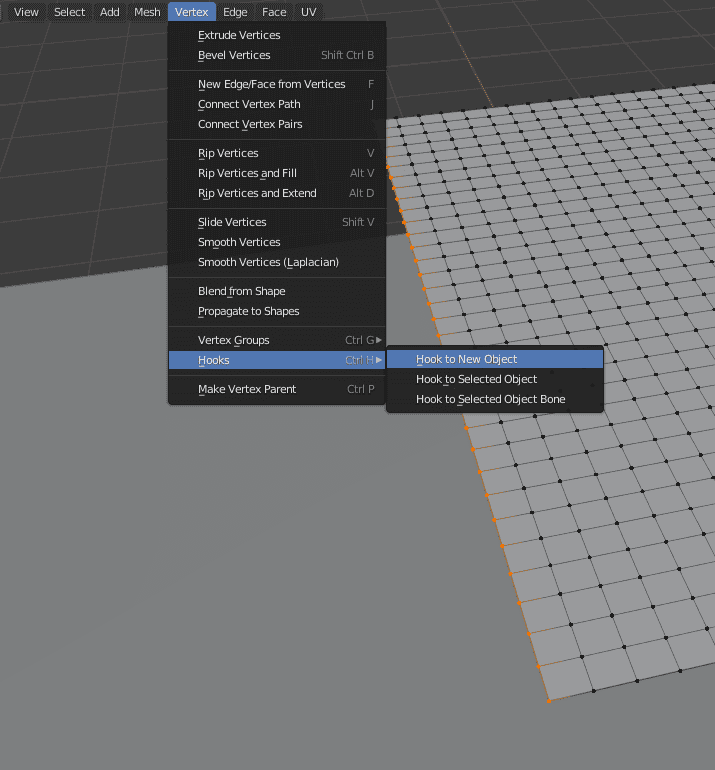Choose Slide Vertices

[232, 222]
